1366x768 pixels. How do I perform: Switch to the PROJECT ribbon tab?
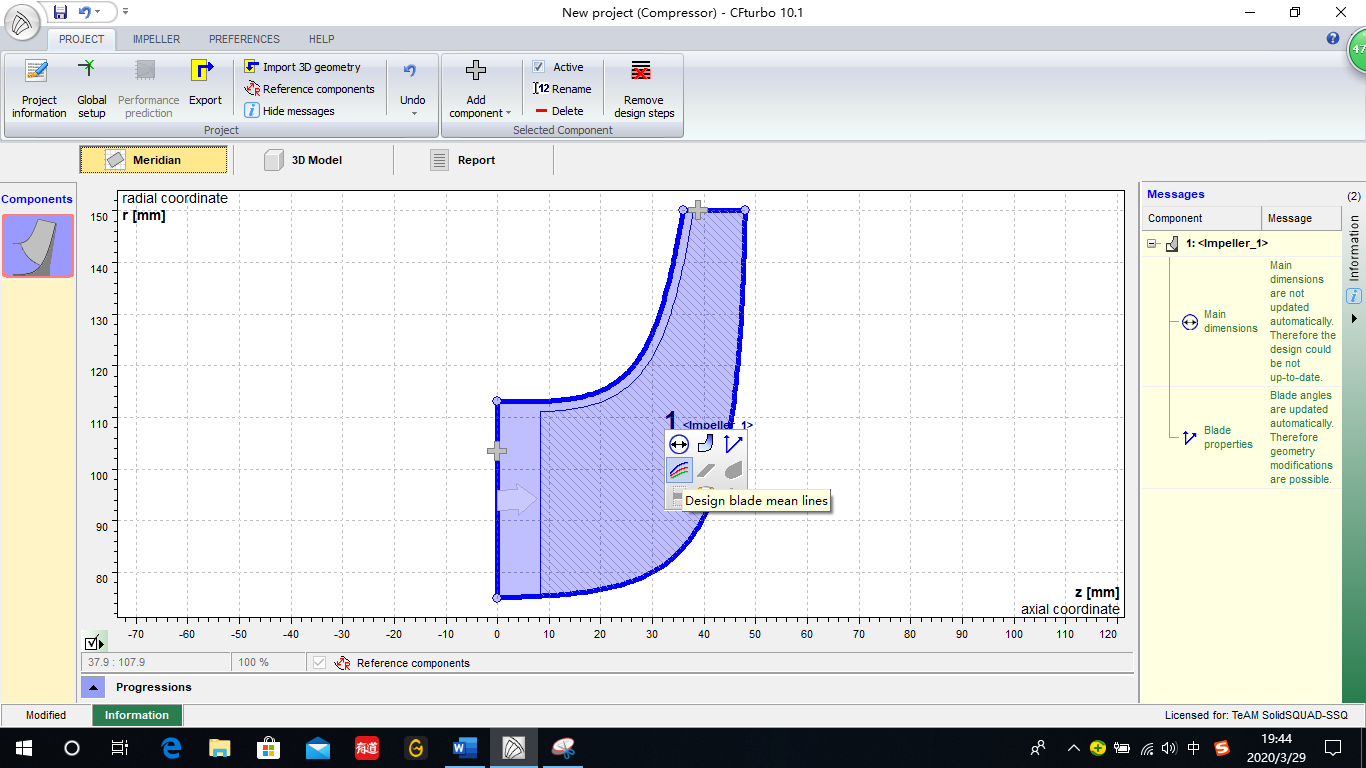[82, 39]
